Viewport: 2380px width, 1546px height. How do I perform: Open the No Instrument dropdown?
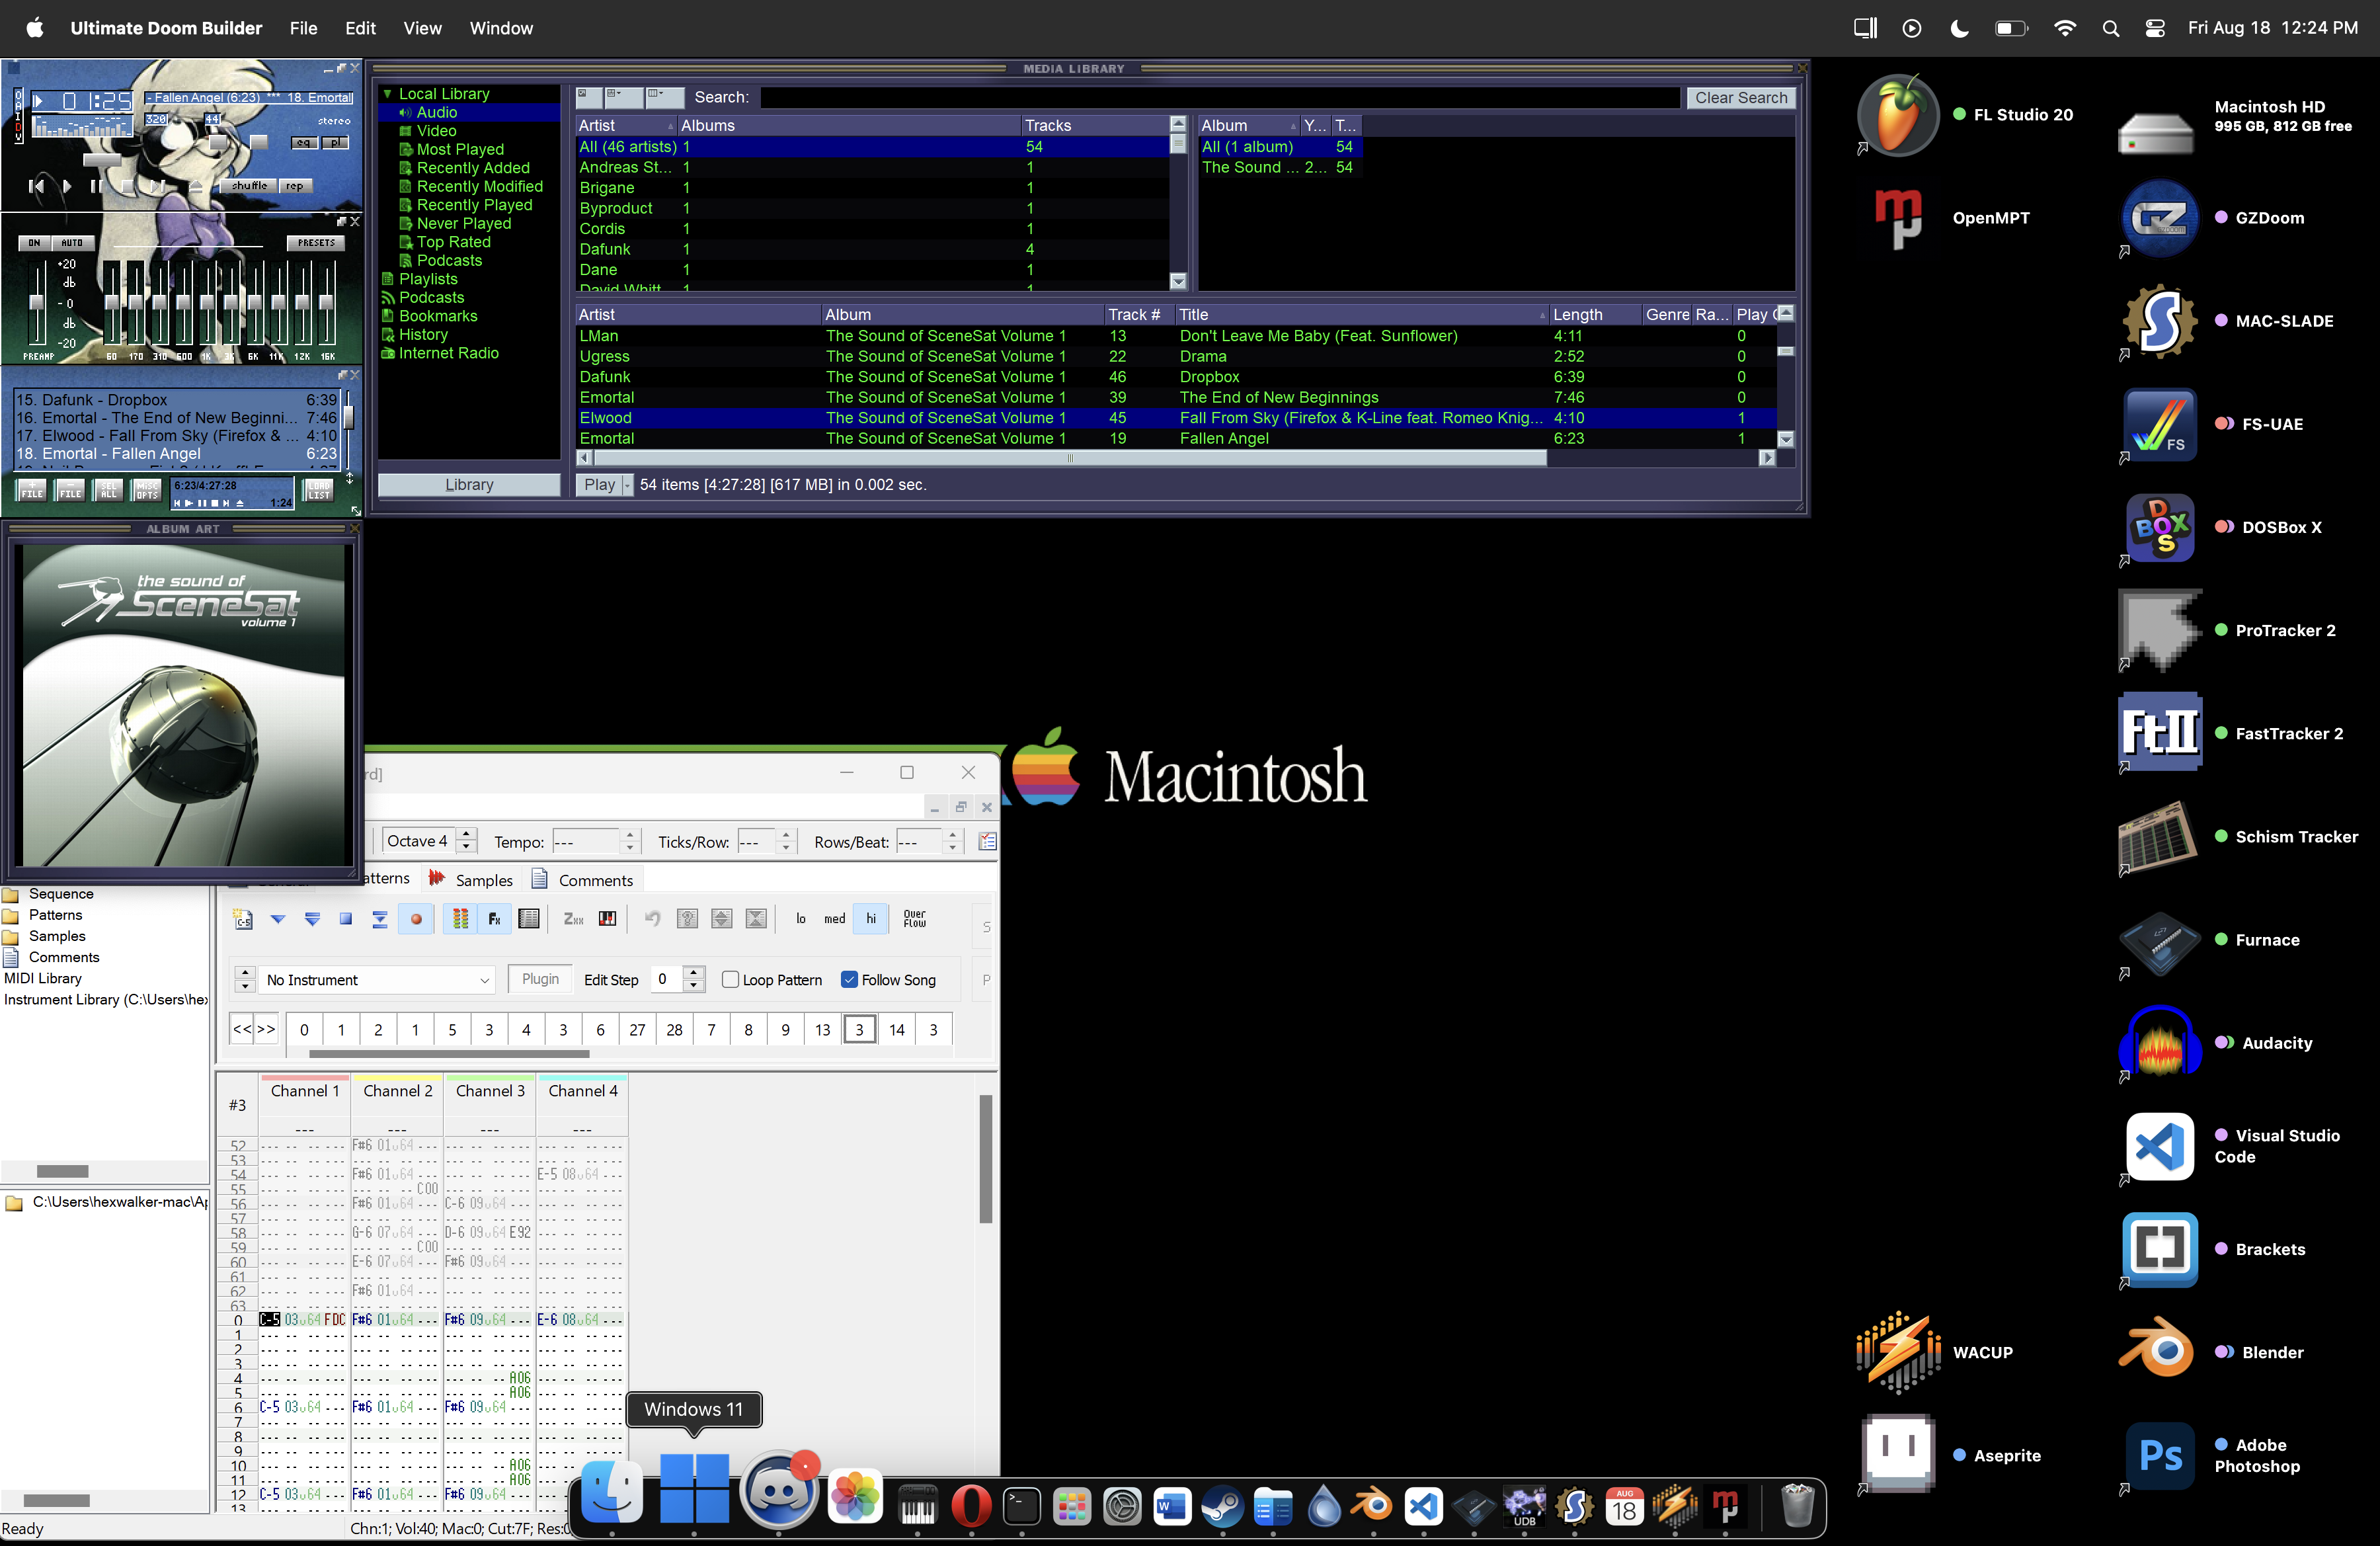coord(484,980)
